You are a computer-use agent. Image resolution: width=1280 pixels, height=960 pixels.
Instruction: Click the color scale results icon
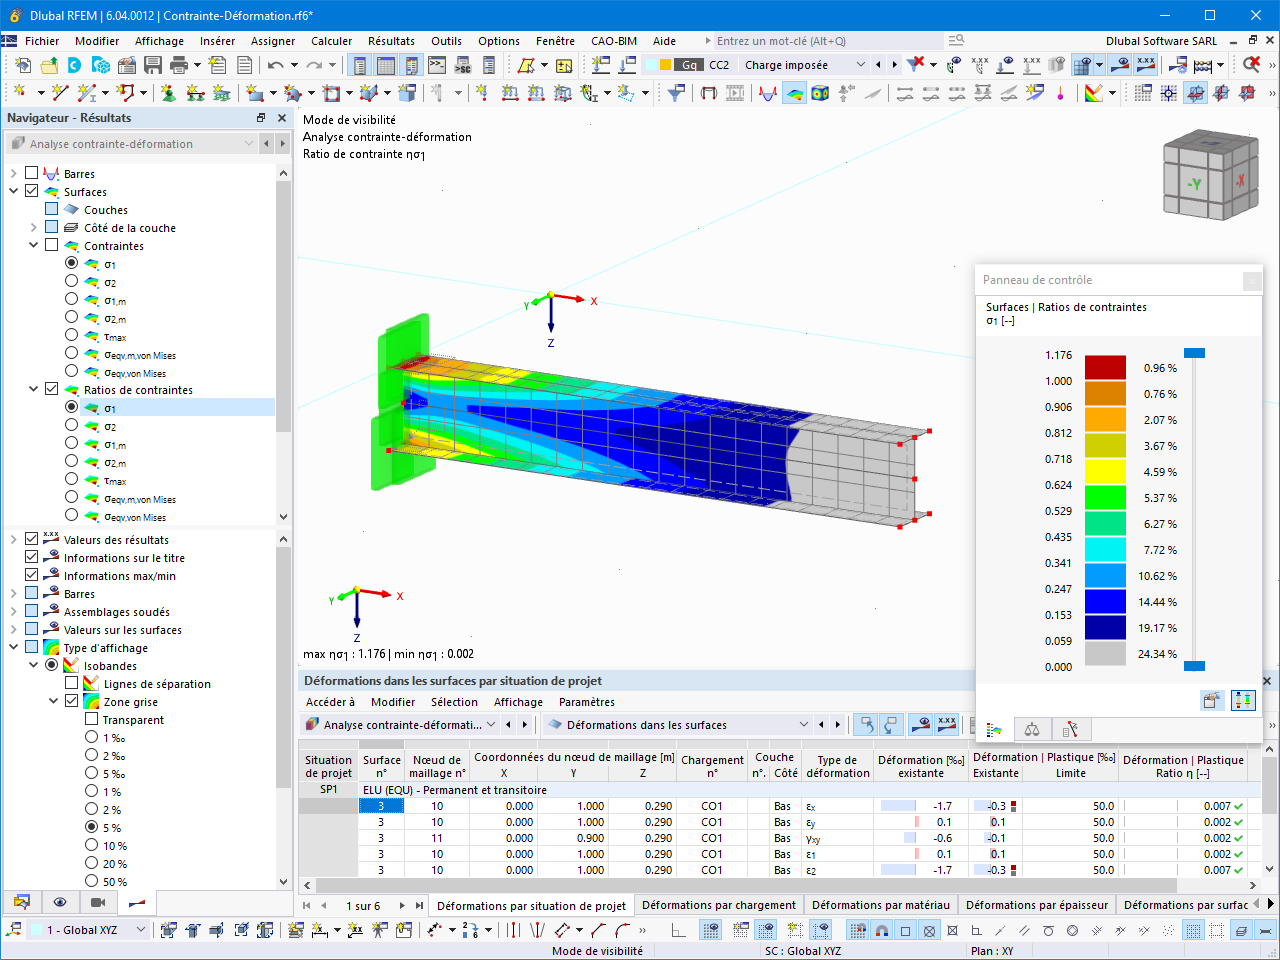coord(1094,93)
